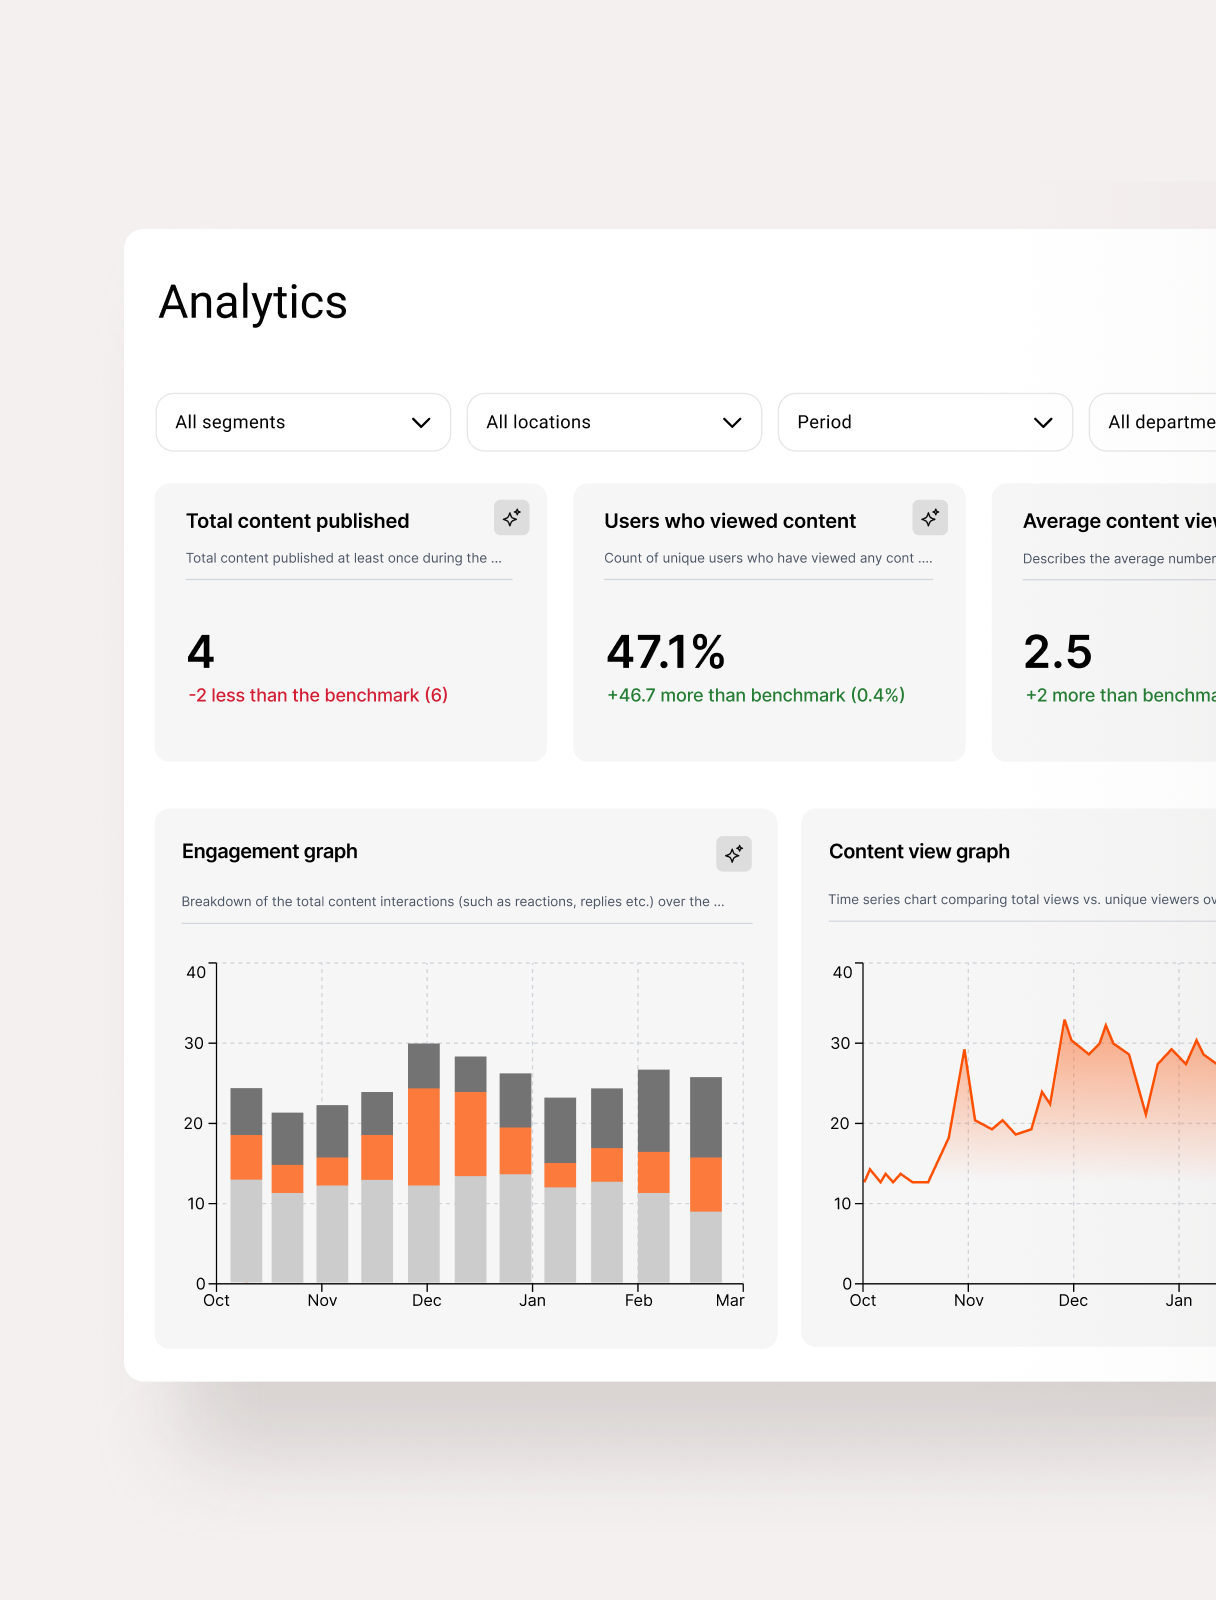Open the All locations dropdown
The width and height of the screenshot is (1216, 1600).
coord(614,422)
